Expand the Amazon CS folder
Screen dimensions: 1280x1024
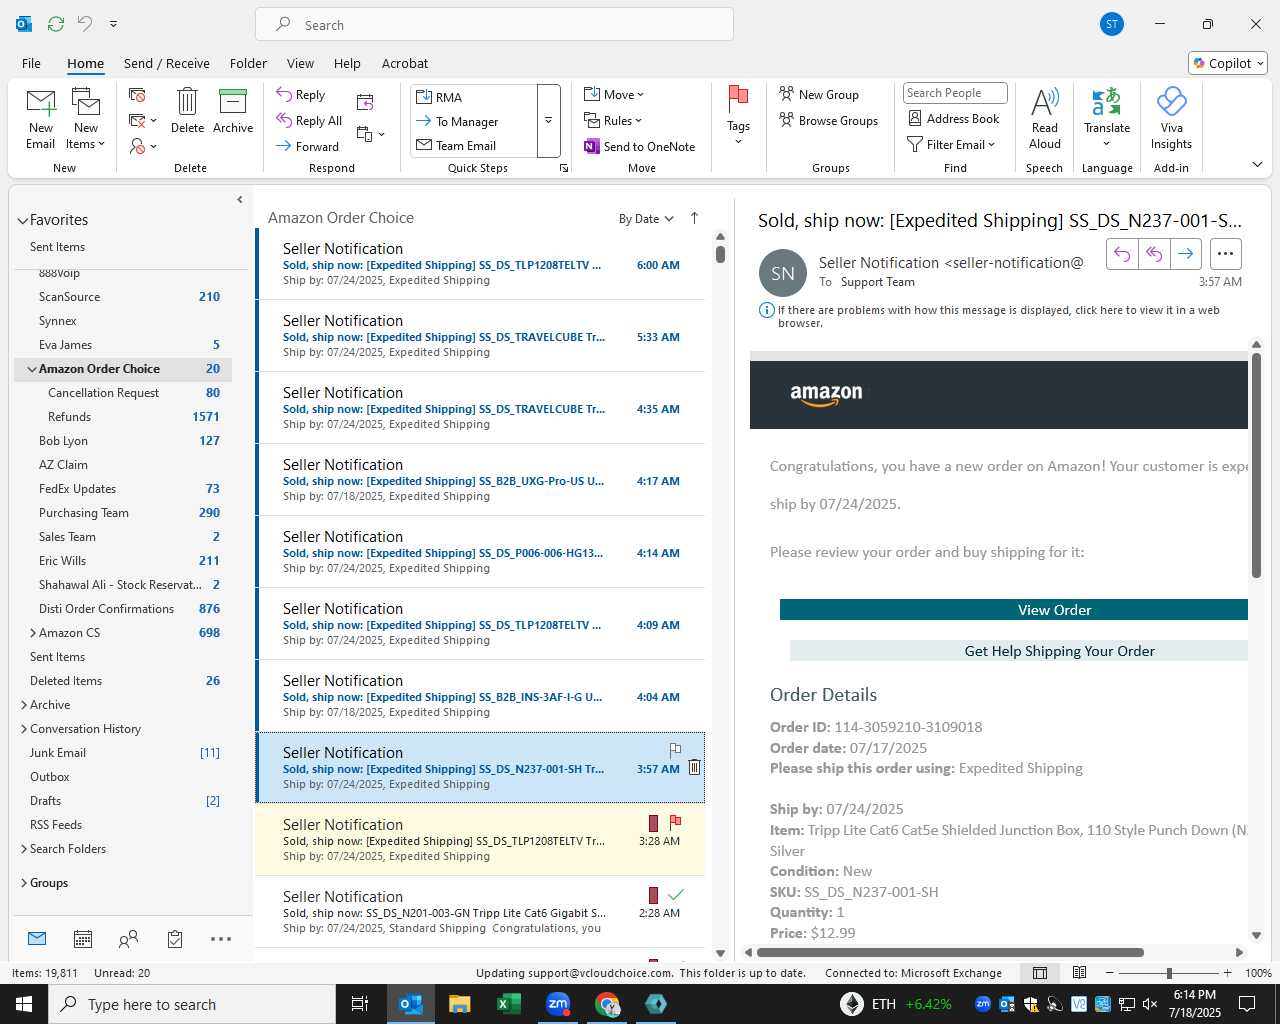click(x=33, y=633)
